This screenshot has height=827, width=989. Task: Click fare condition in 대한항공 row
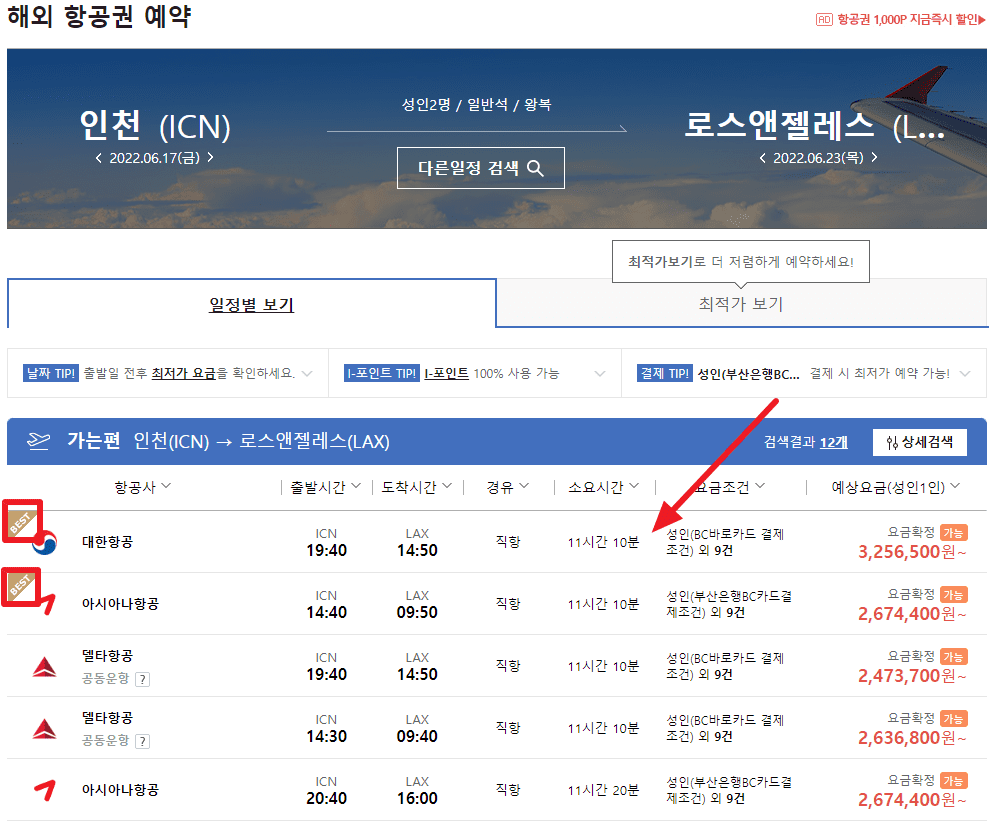(x=725, y=542)
